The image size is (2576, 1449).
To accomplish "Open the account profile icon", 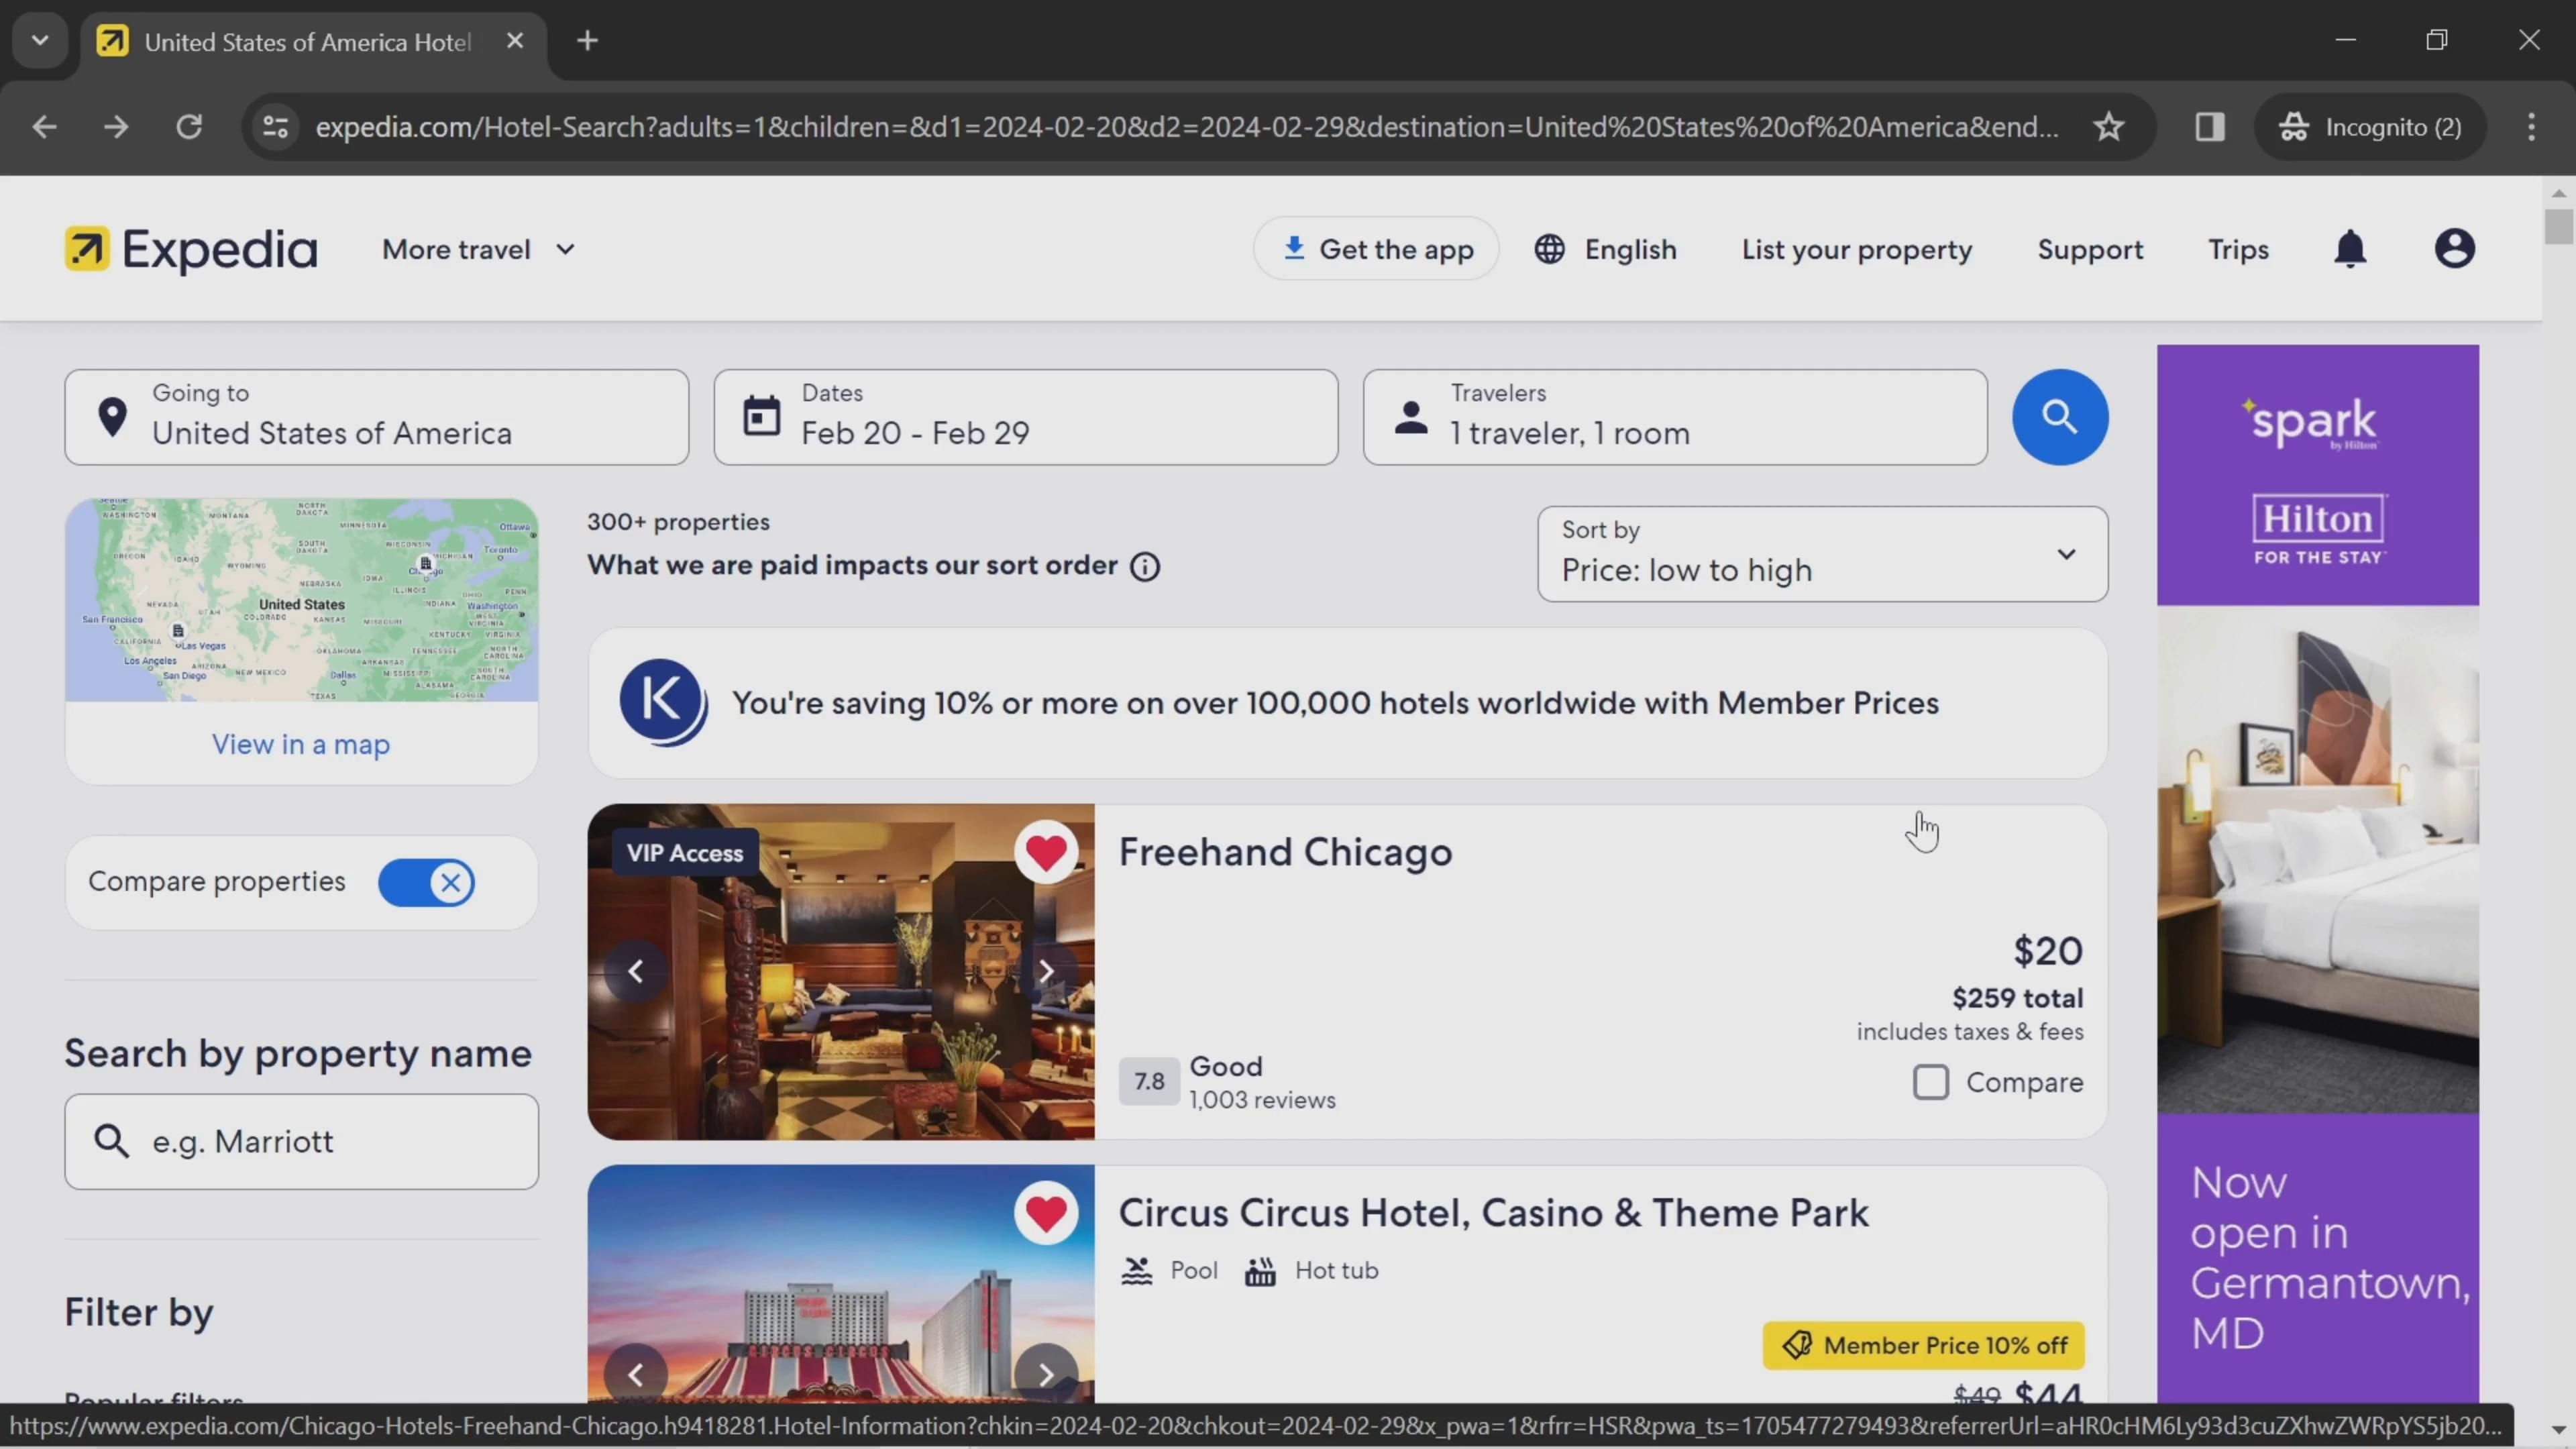I will 2453,249.
